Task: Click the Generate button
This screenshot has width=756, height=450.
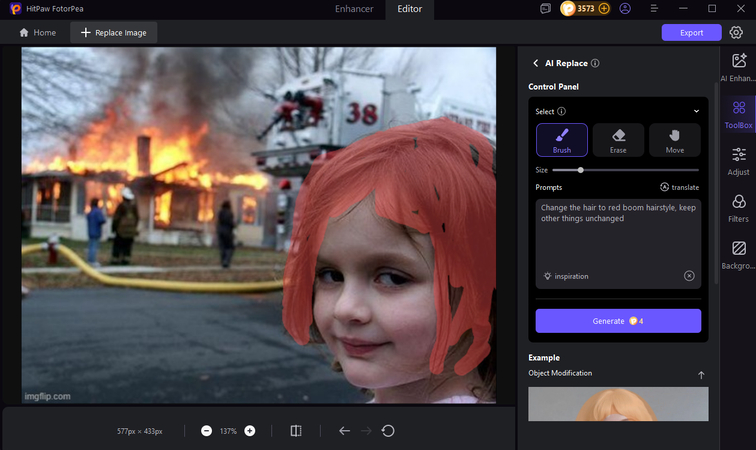Action: click(618, 320)
